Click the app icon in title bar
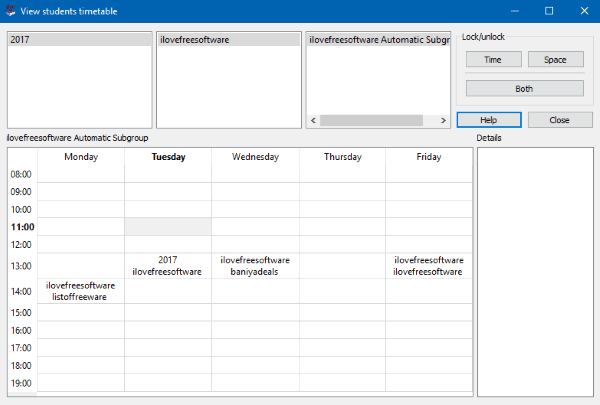The width and height of the screenshot is (600, 405). tap(10, 11)
